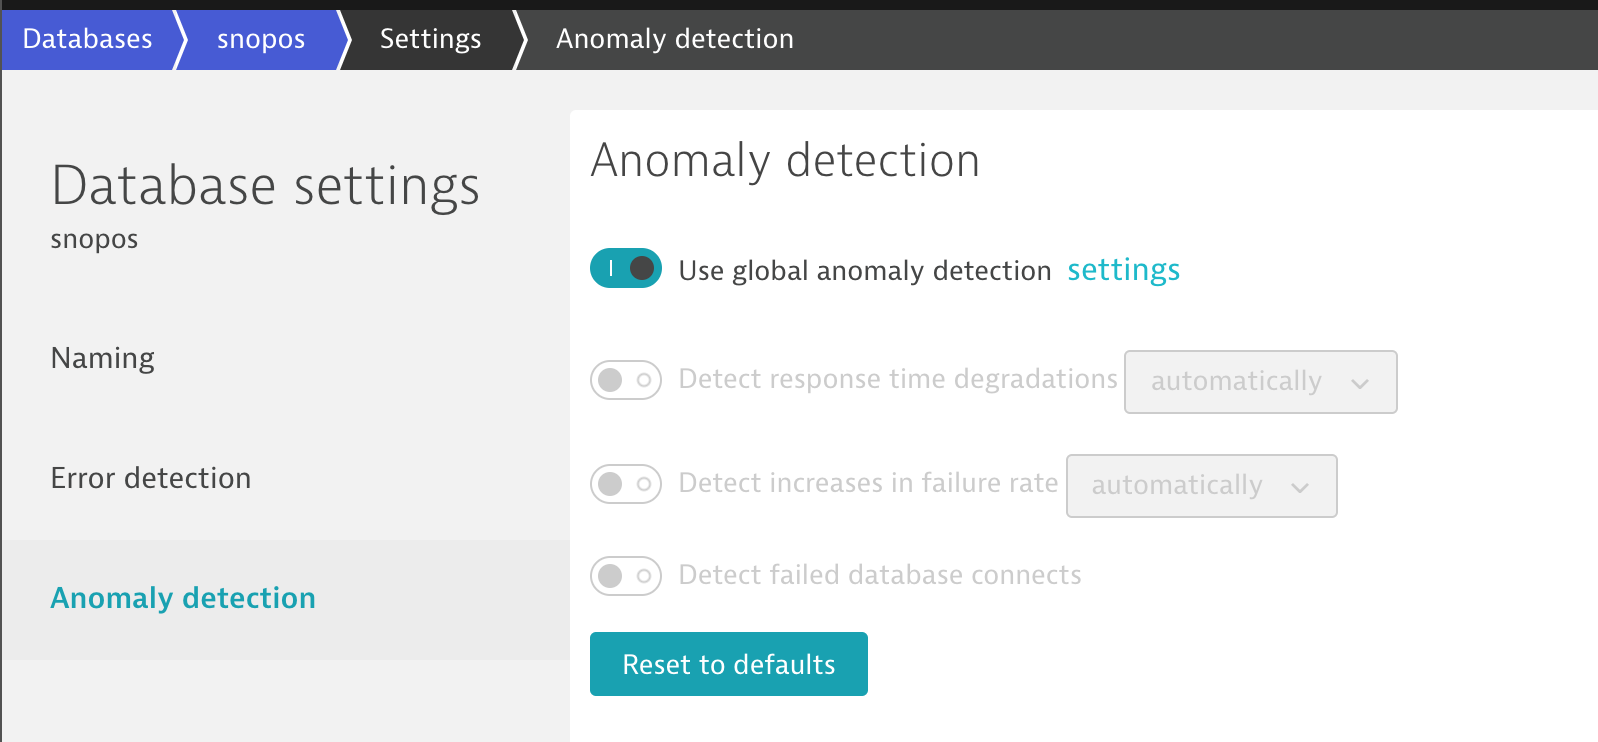
Task: Enable Detect response time degradations switch
Action: [626, 380]
